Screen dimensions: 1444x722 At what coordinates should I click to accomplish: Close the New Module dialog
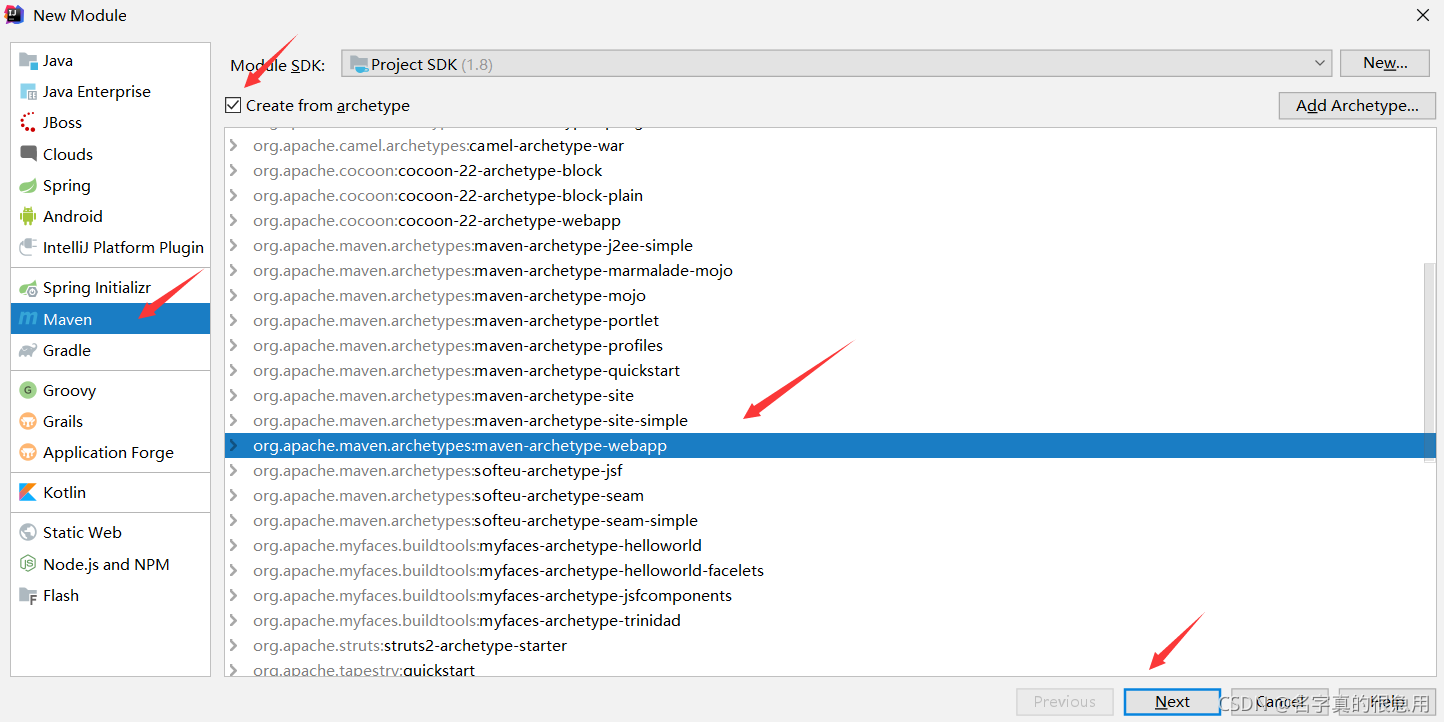pyautogui.click(x=1423, y=15)
